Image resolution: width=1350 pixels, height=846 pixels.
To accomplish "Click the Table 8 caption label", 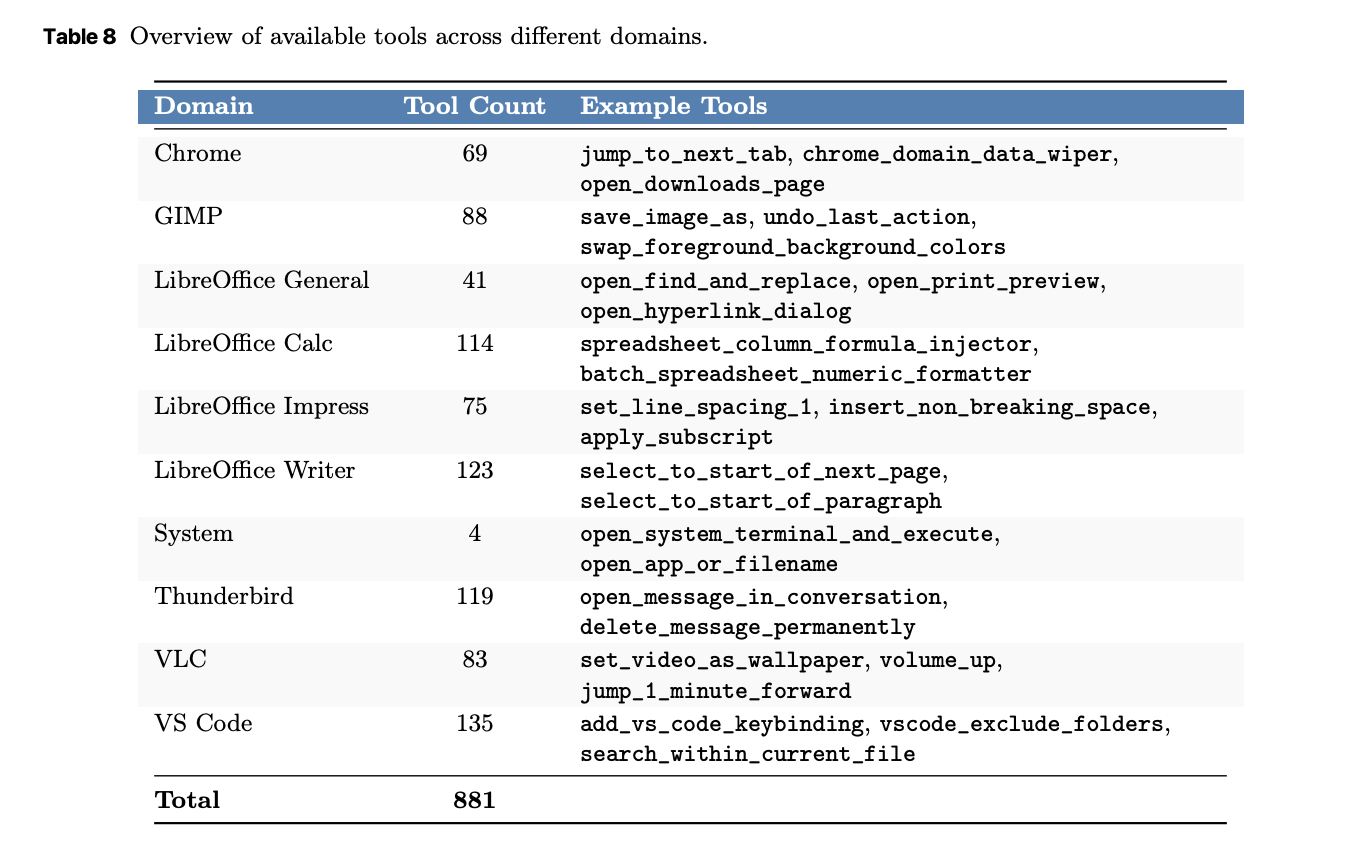I will [81, 38].
